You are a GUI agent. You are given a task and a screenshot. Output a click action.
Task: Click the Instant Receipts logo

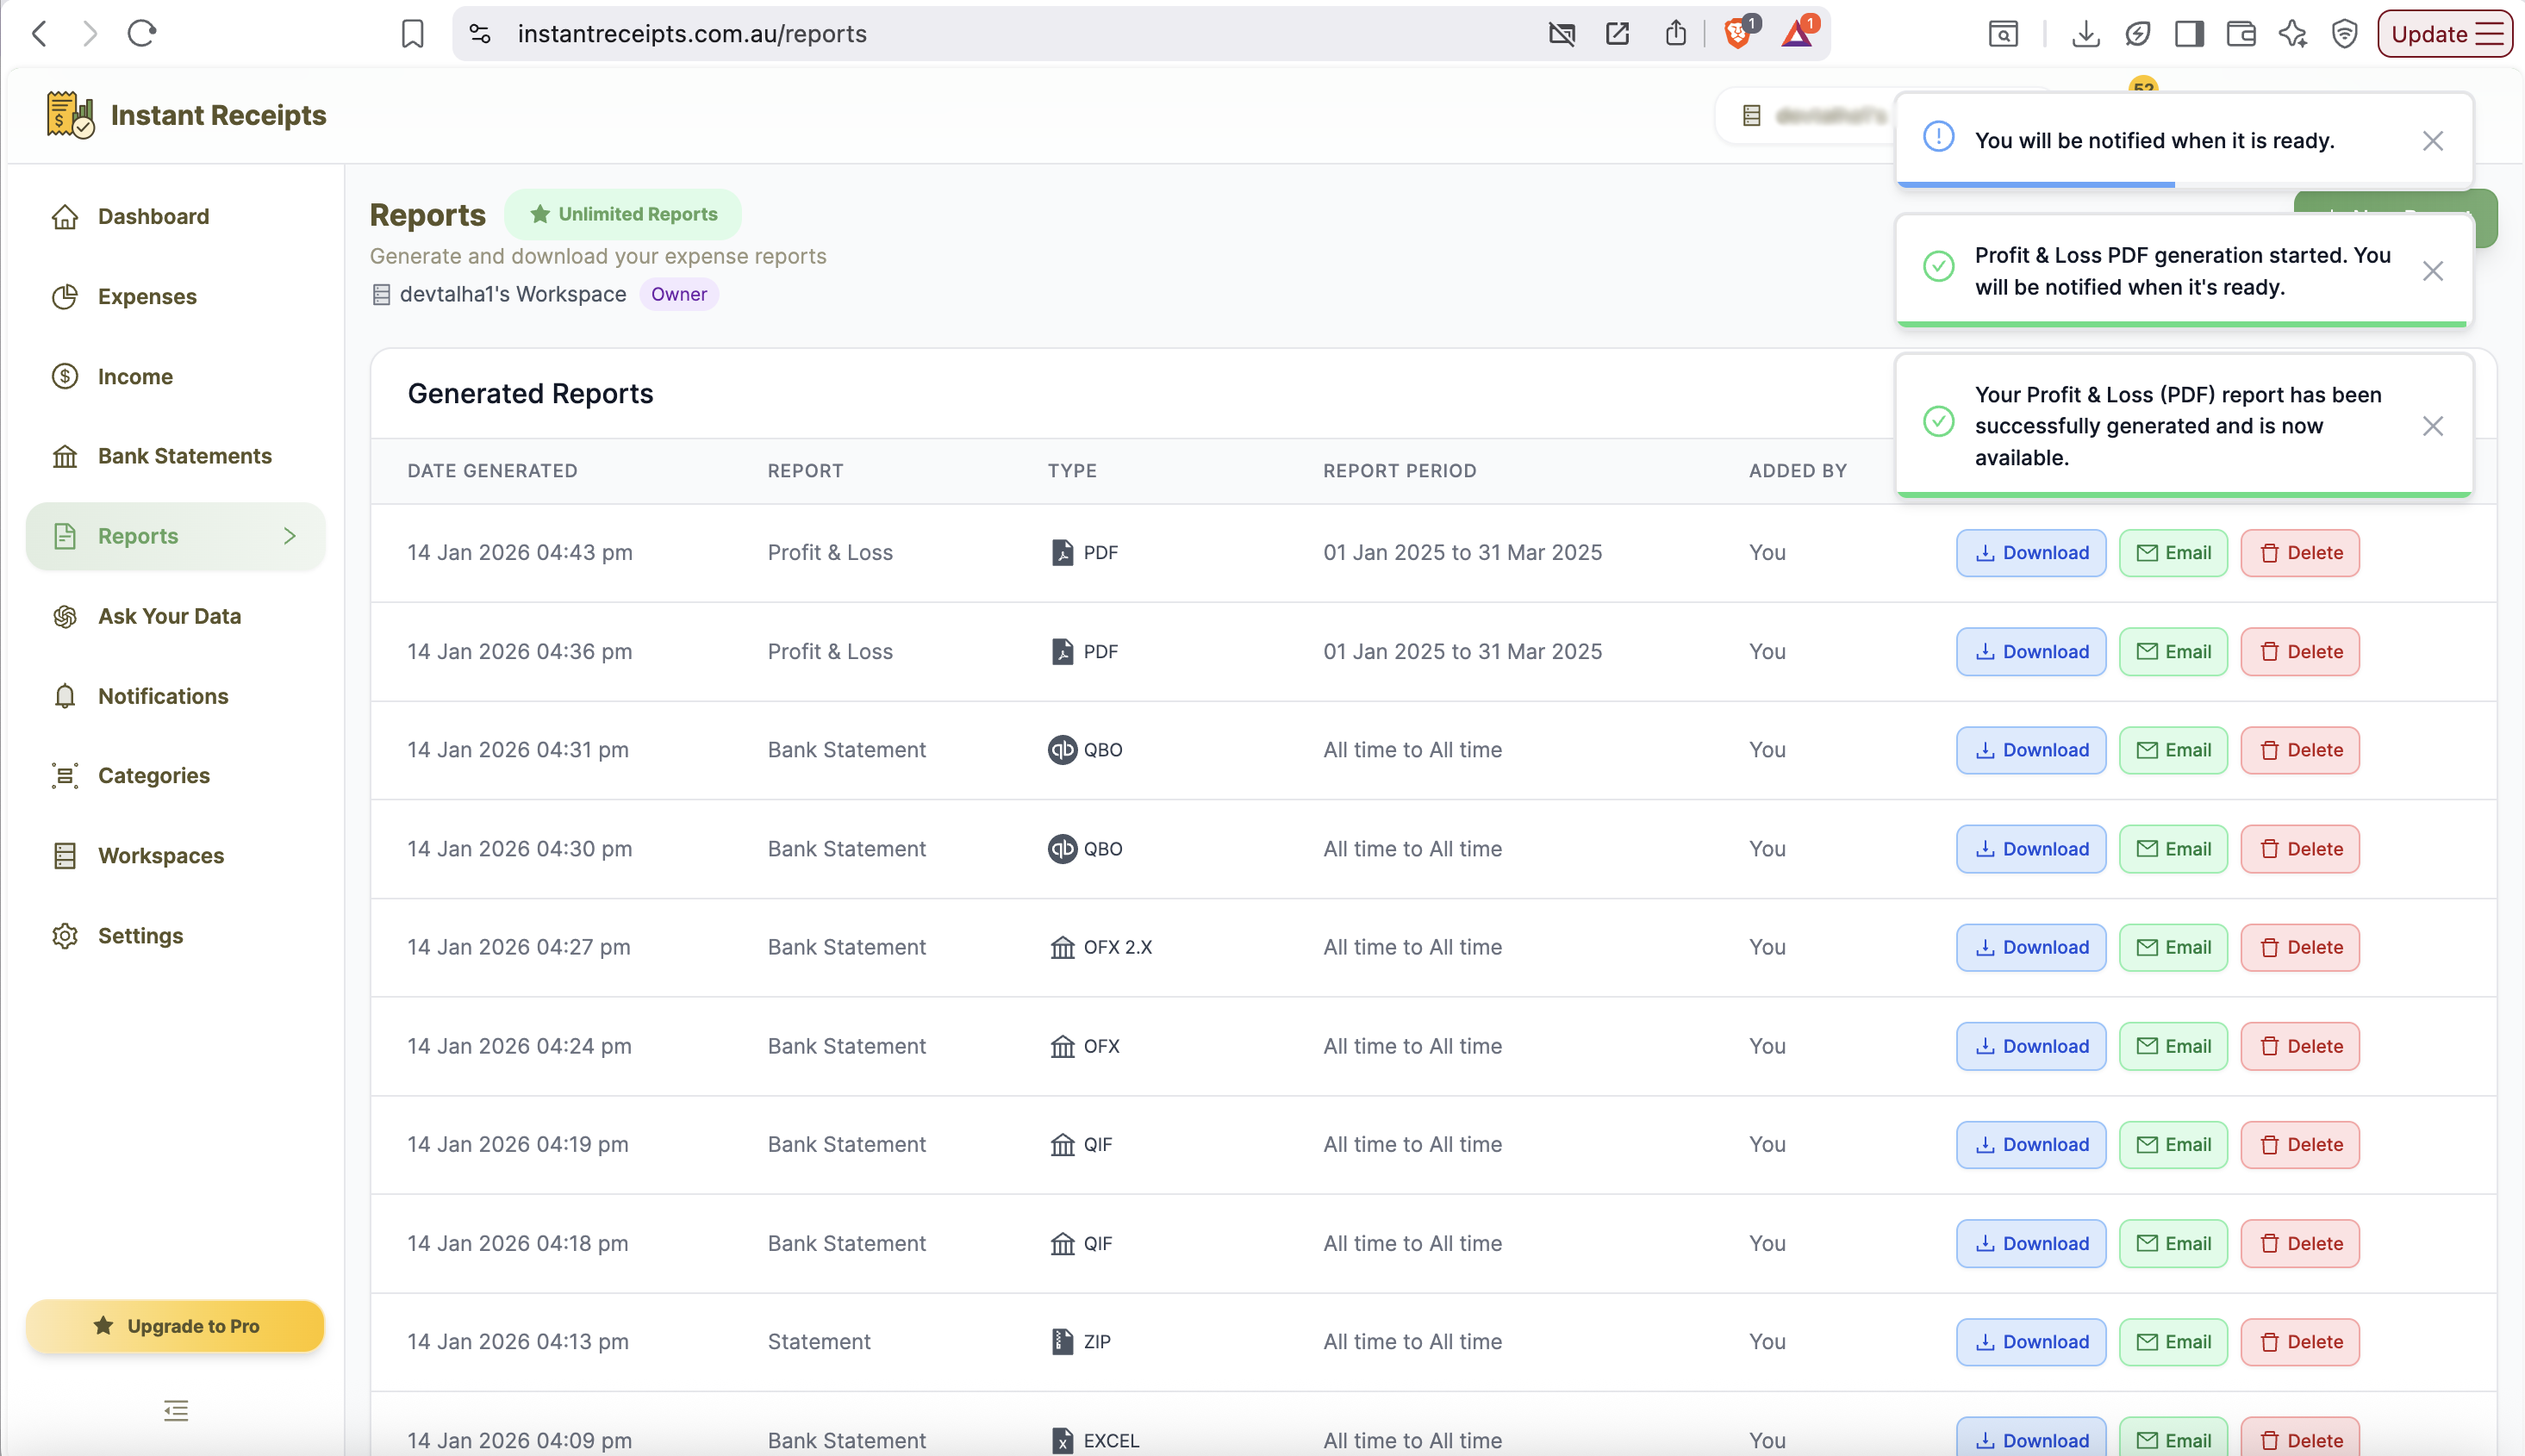click(x=186, y=115)
